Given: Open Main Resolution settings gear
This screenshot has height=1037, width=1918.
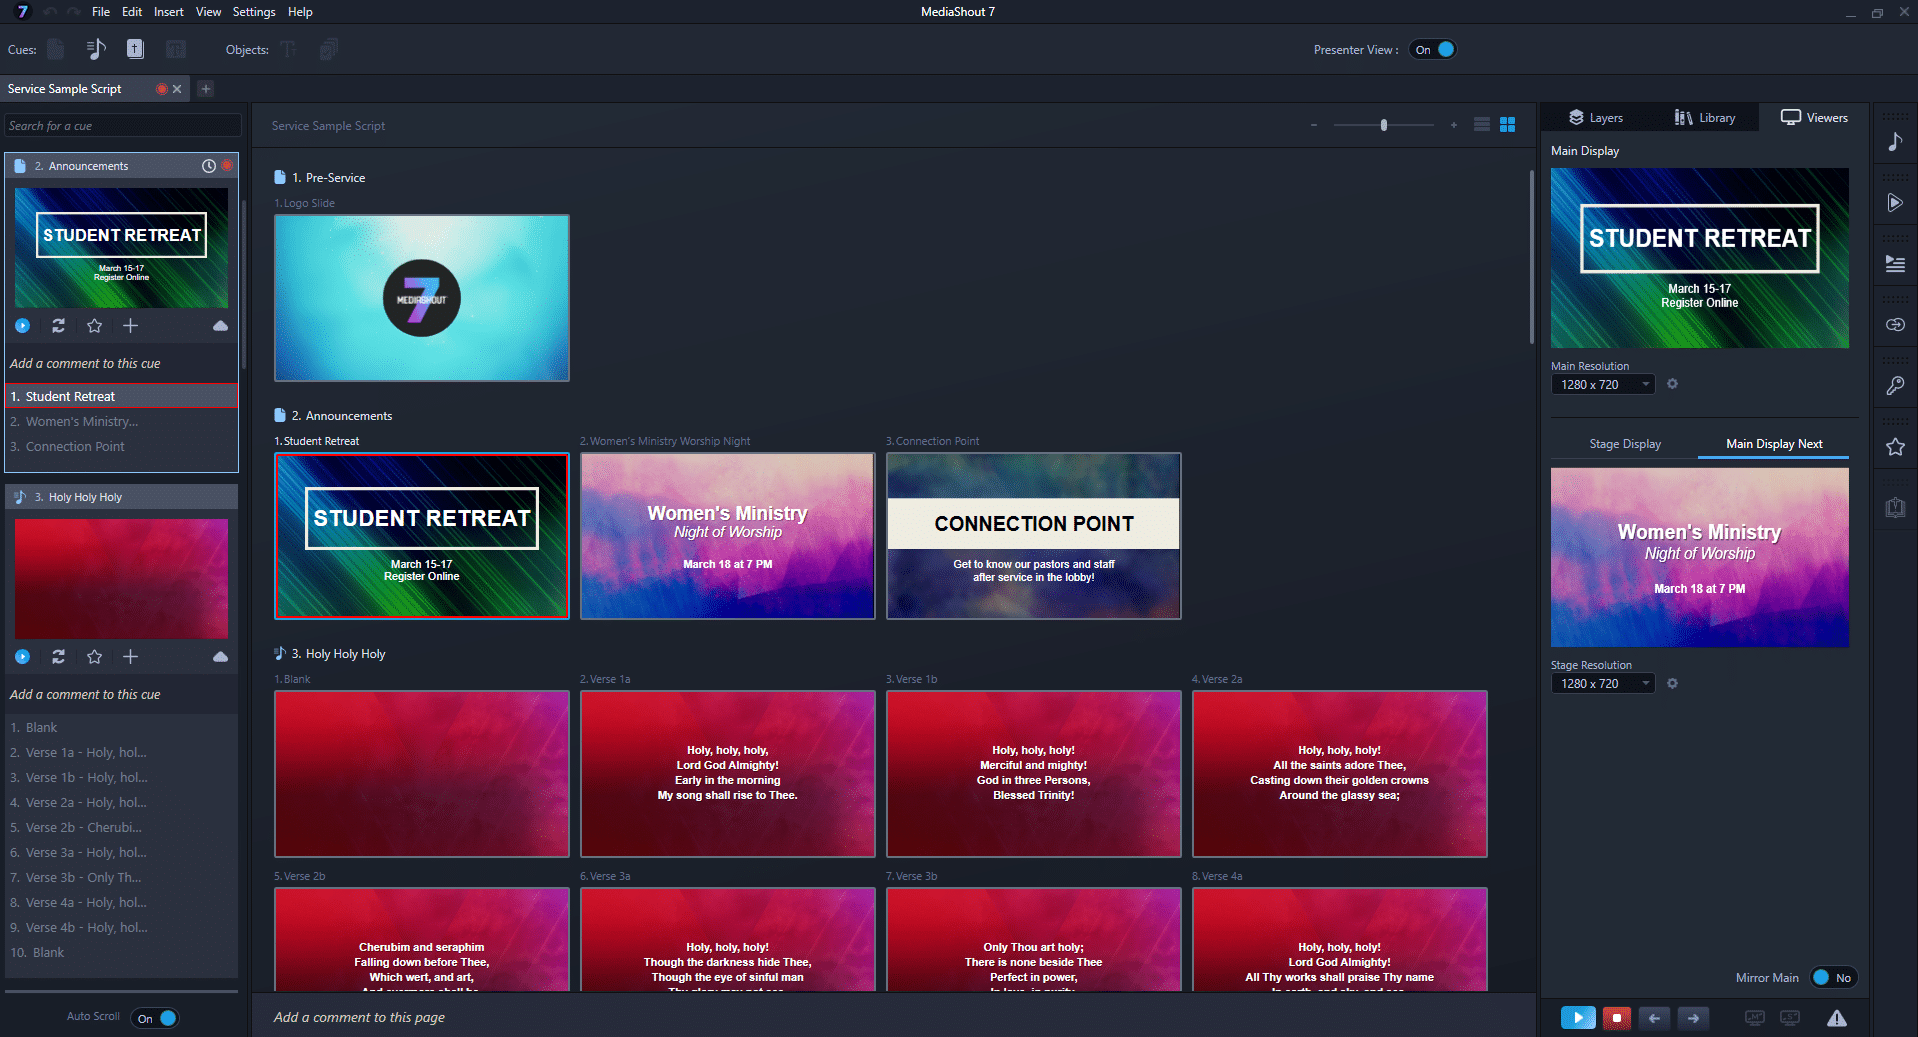Looking at the screenshot, I should (x=1672, y=384).
